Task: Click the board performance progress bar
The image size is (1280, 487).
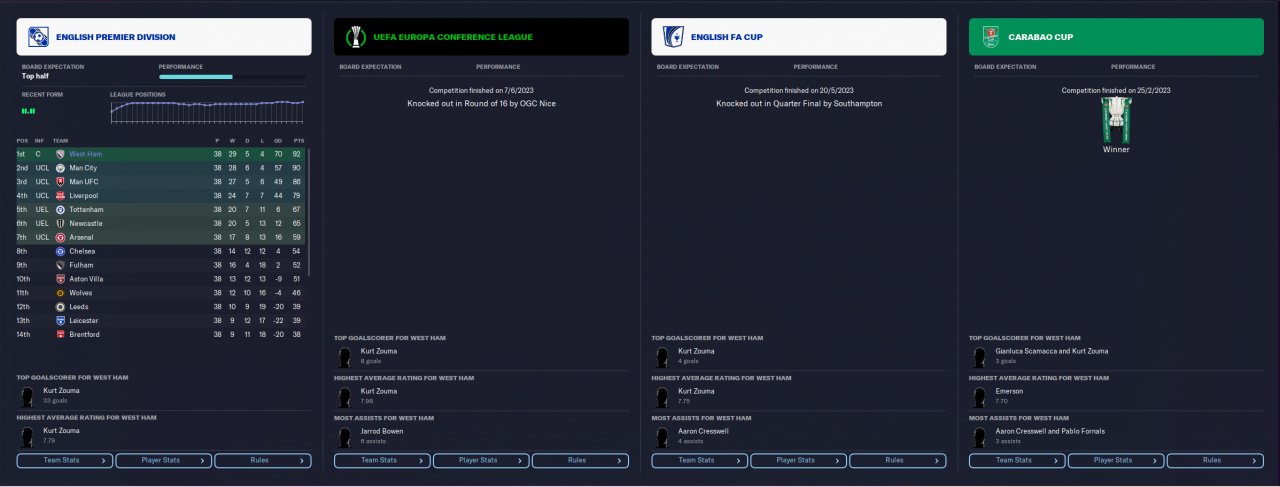Action: point(232,76)
